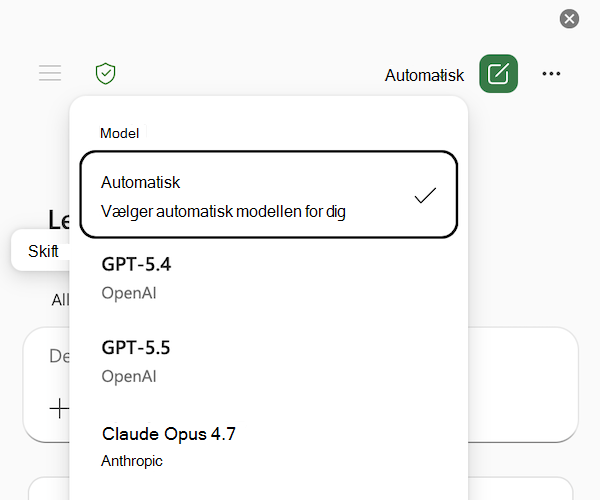Click the green shield protection icon
Viewport: 600px width, 500px height.
coord(105,73)
